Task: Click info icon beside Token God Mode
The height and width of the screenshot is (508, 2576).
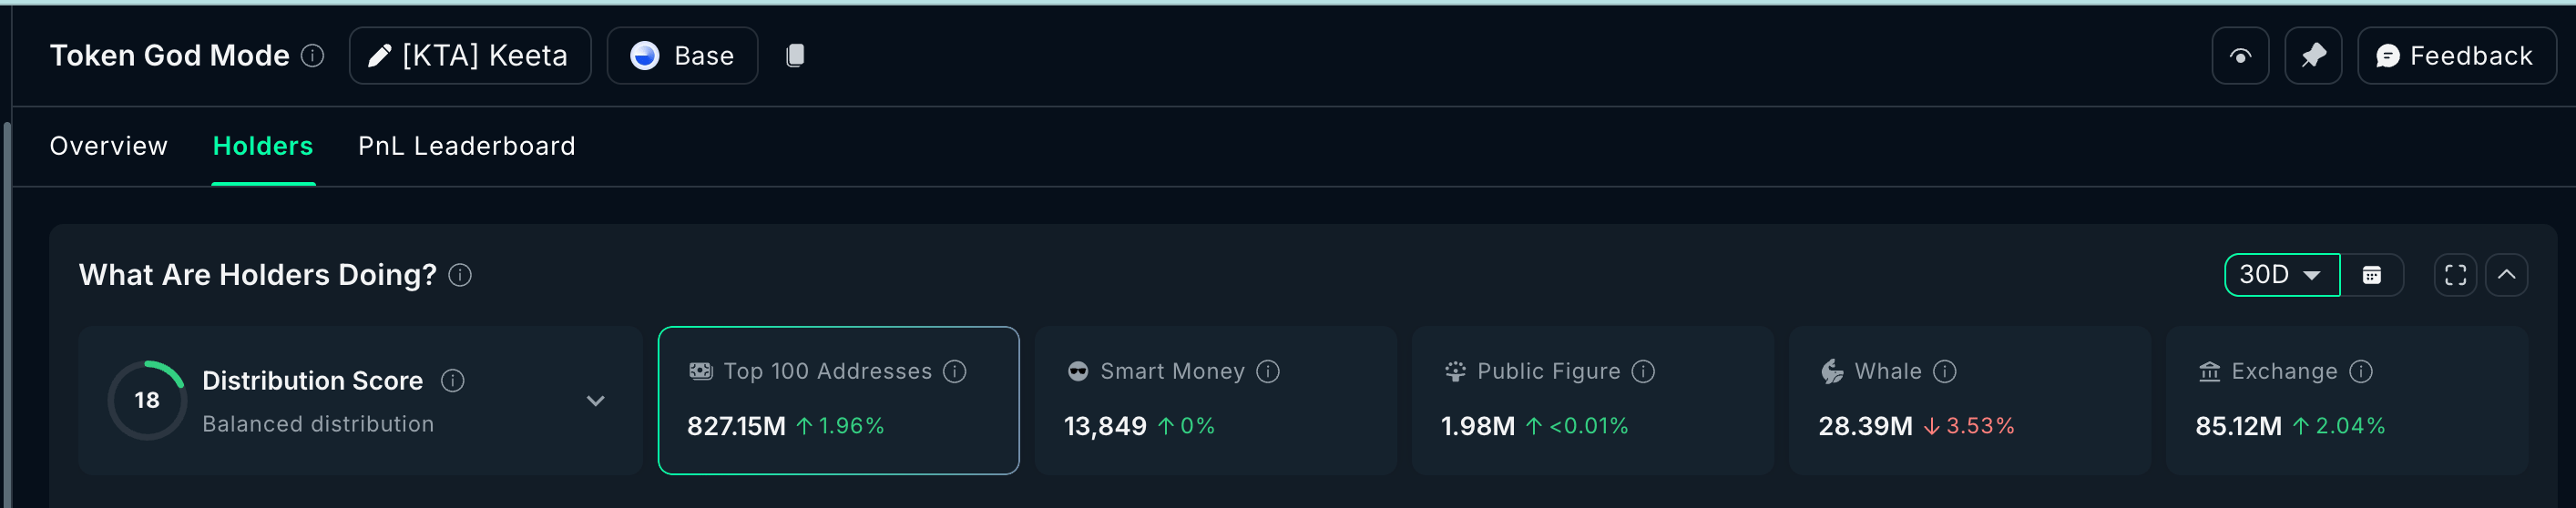Action: click(x=313, y=56)
